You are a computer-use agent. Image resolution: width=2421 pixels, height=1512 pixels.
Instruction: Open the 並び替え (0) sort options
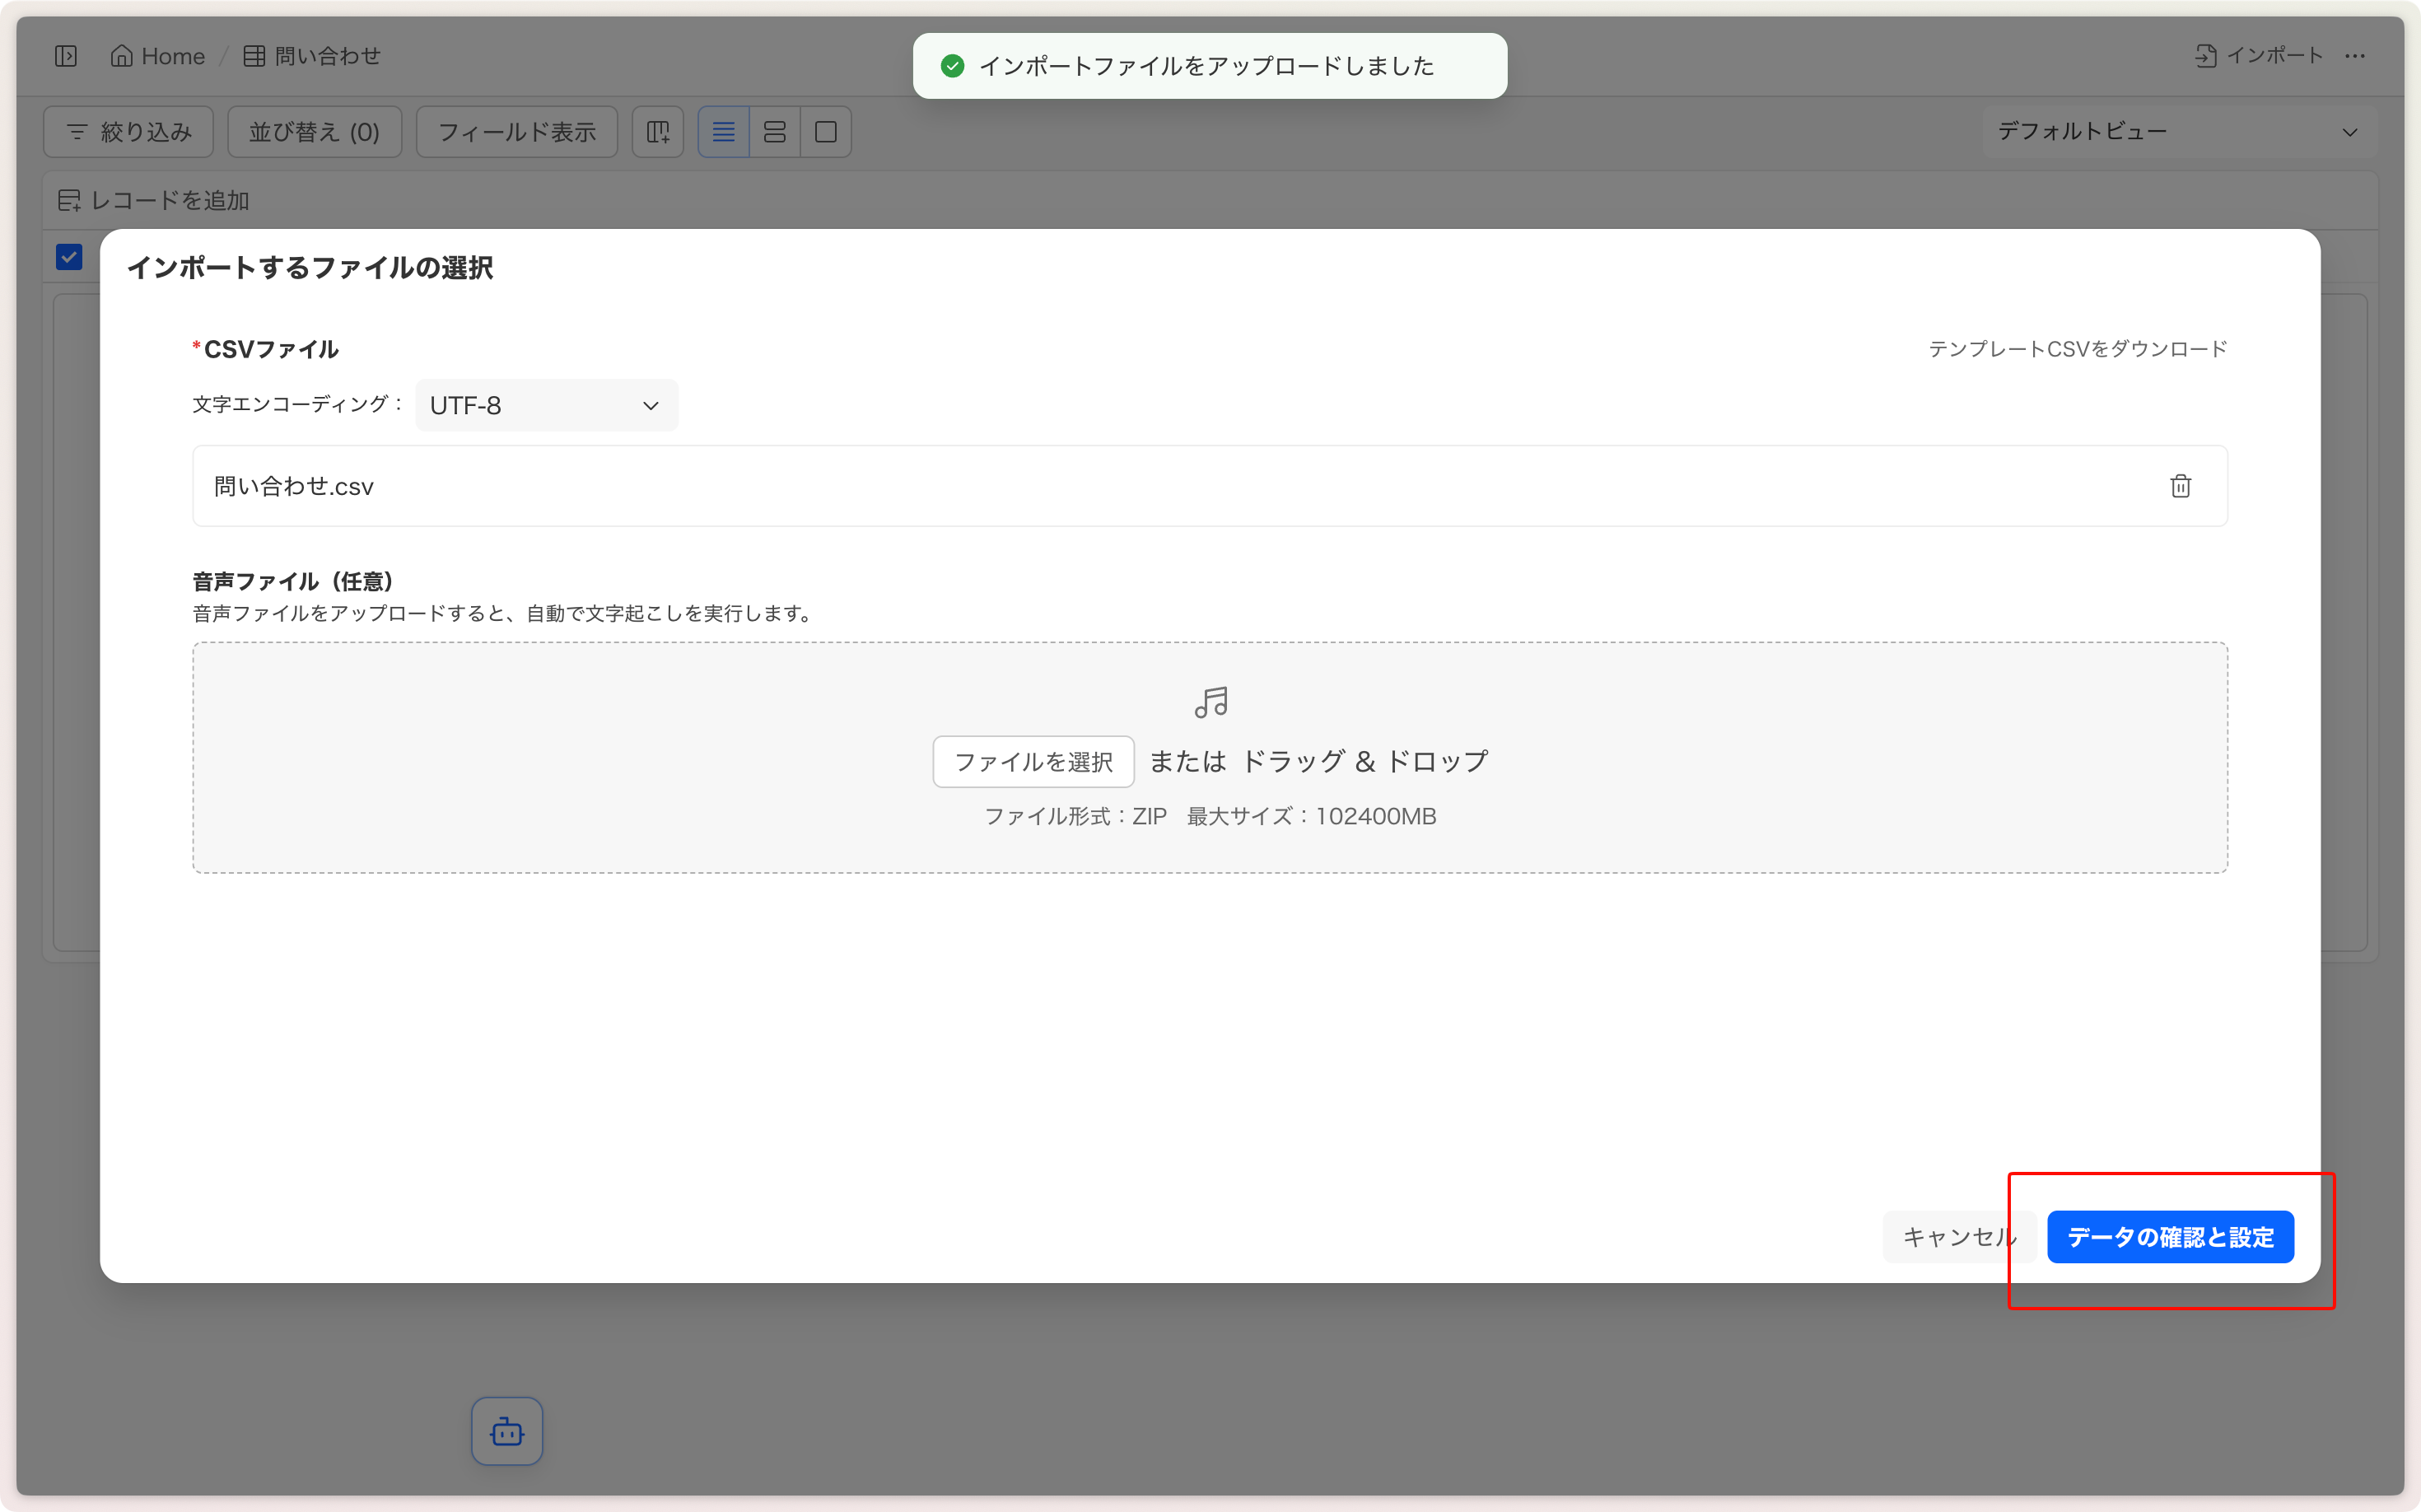pos(314,132)
